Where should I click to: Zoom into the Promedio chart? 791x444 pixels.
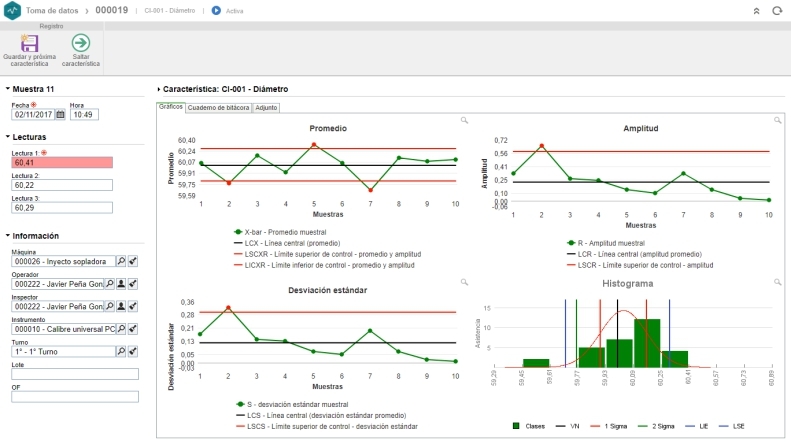point(464,120)
